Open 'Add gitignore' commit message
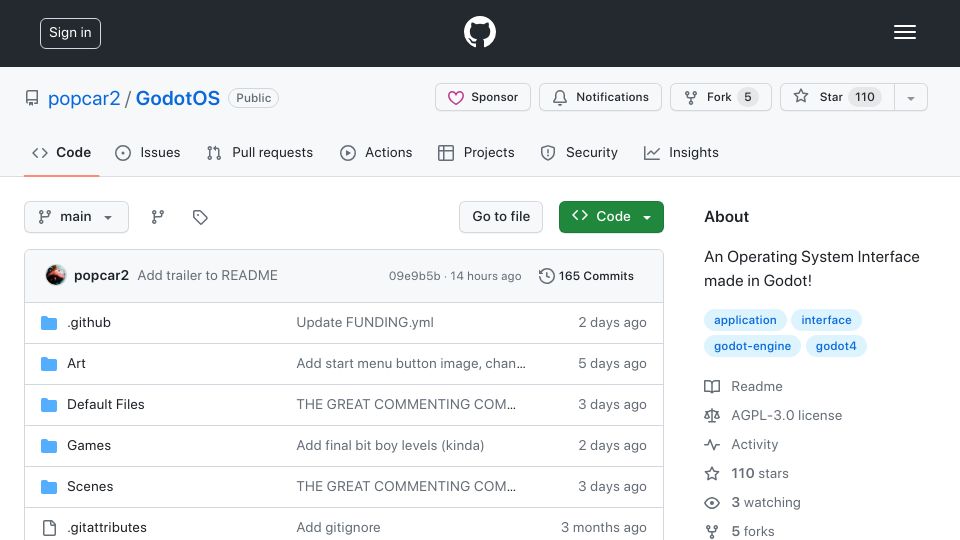The width and height of the screenshot is (960, 540). tap(338, 528)
